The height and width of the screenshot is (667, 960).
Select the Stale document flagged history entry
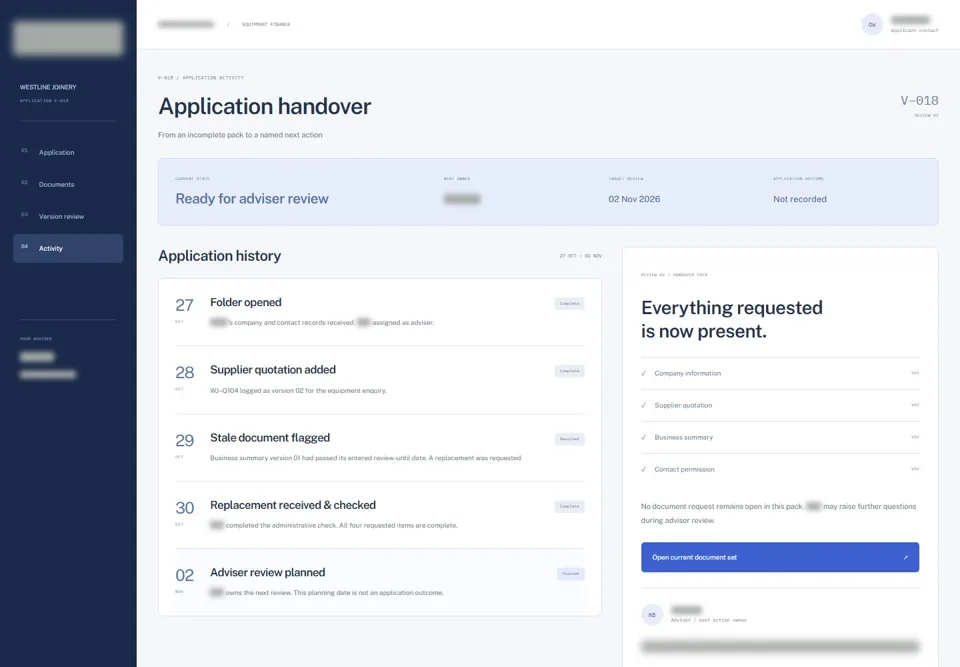380,448
